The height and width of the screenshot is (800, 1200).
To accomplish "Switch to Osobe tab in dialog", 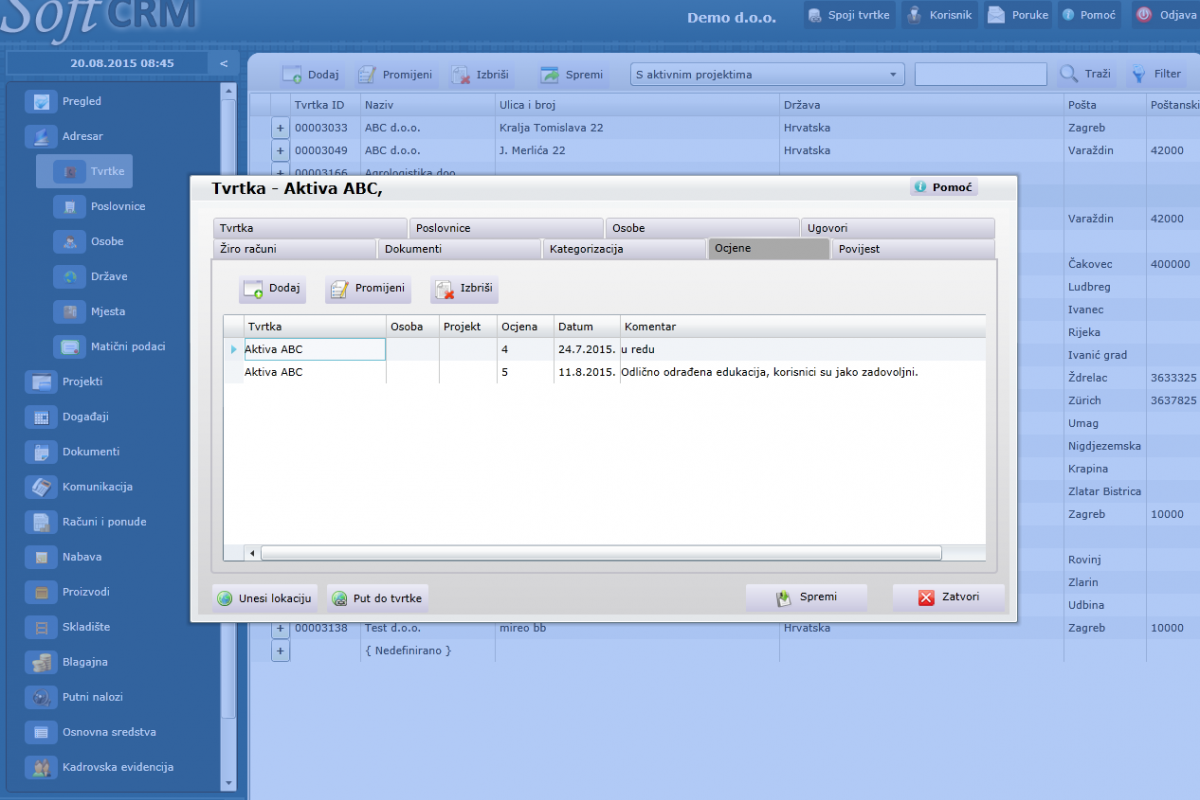I will pyautogui.click(x=702, y=228).
